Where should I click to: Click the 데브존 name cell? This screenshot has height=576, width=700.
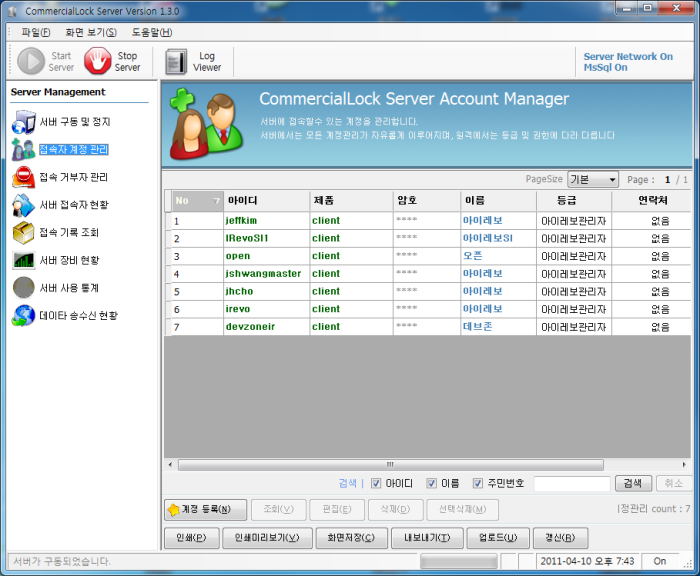[498, 327]
